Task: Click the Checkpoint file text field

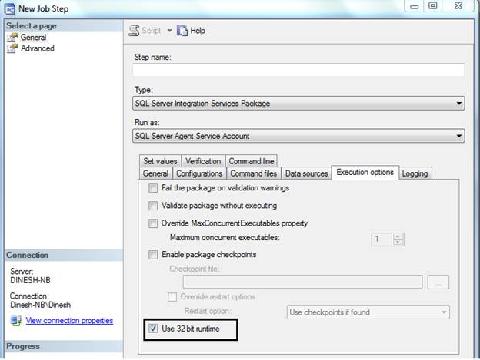Action: [x=303, y=282]
